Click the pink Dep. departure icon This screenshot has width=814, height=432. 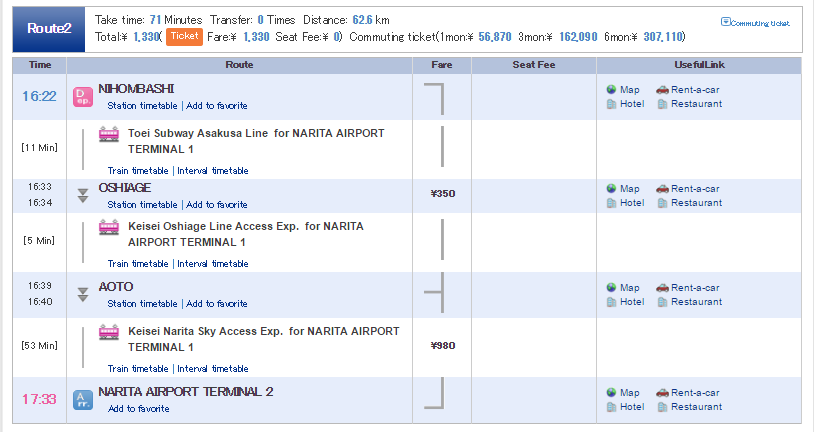coord(83,97)
